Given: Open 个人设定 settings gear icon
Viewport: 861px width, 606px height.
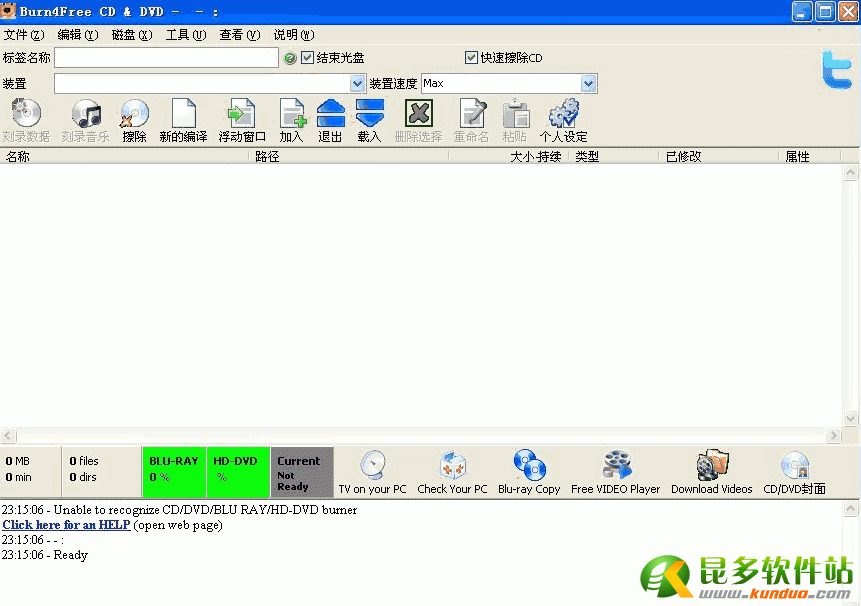Looking at the screenshot, I should click(x=563, y=116).
